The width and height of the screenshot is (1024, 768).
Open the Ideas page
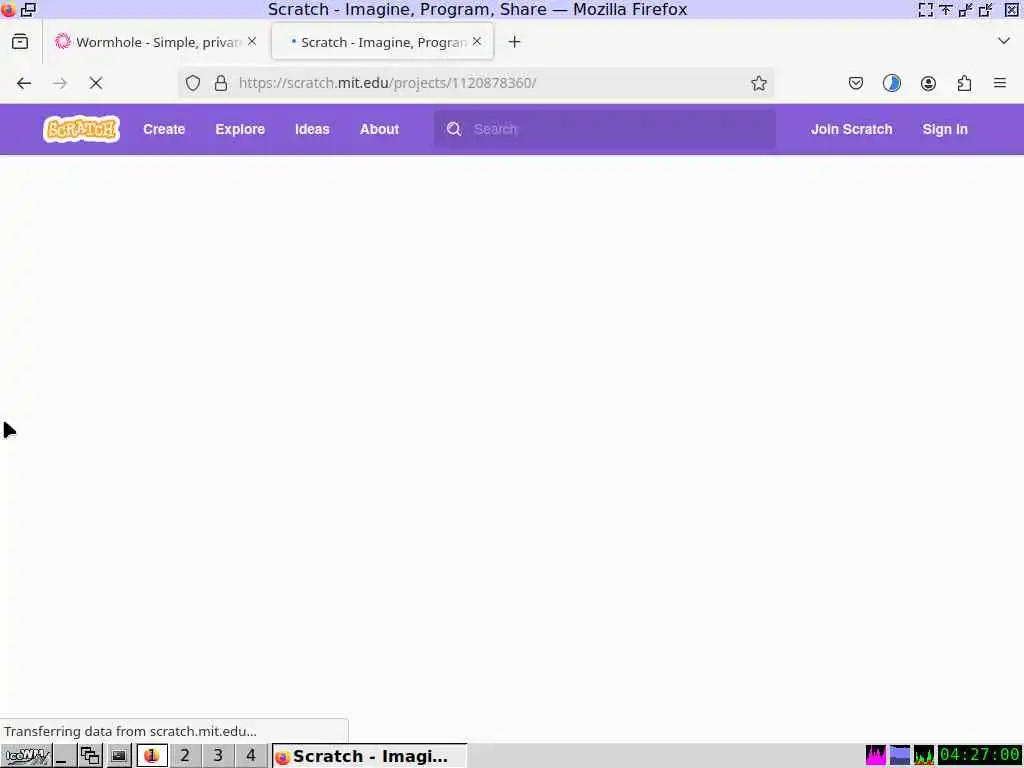(312, 129)
